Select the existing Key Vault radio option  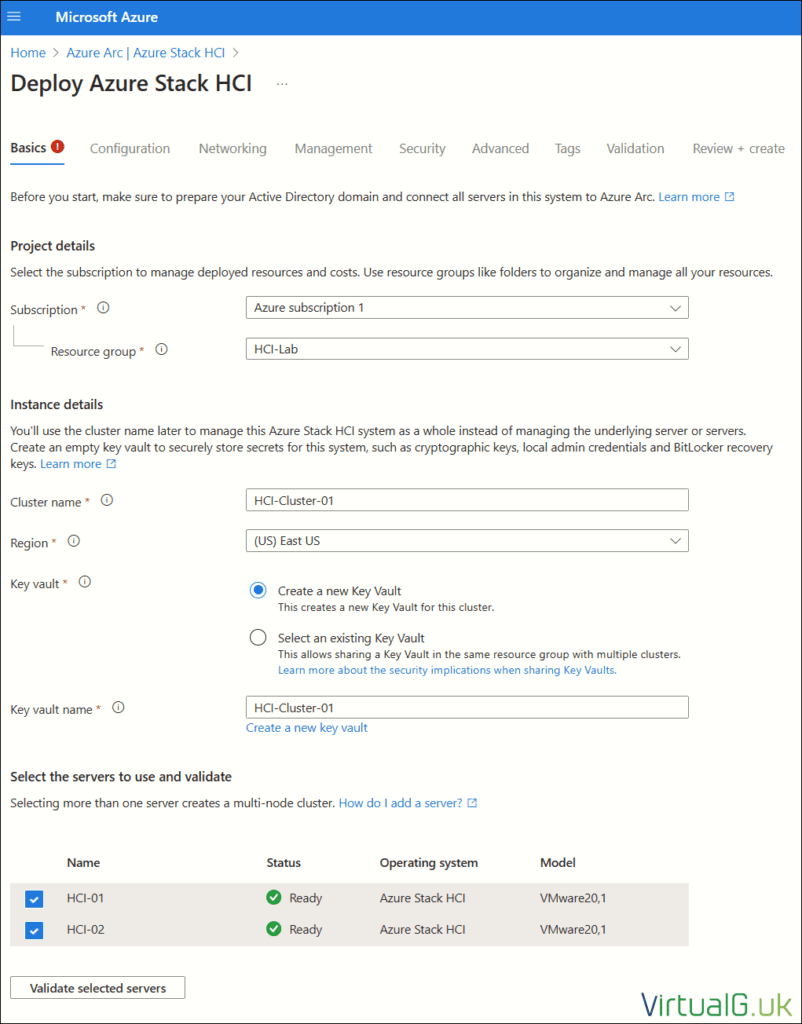[258, 638]
